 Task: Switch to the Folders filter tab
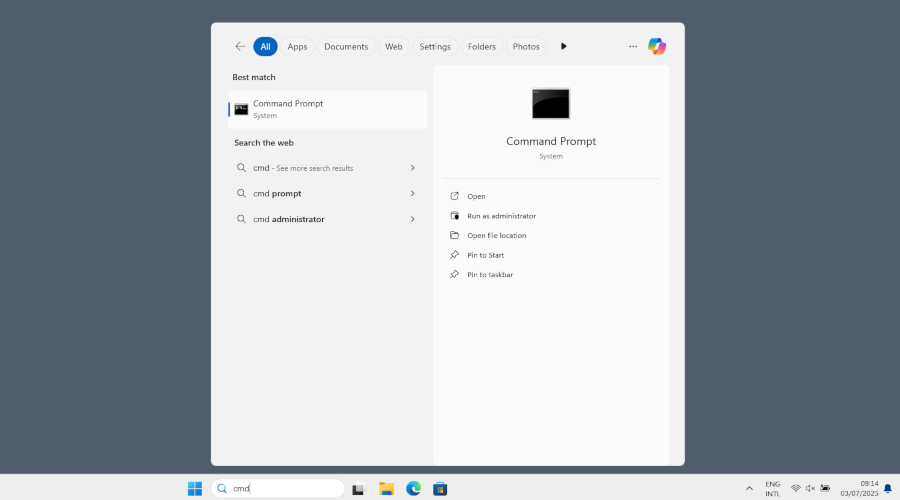point(482,46)
